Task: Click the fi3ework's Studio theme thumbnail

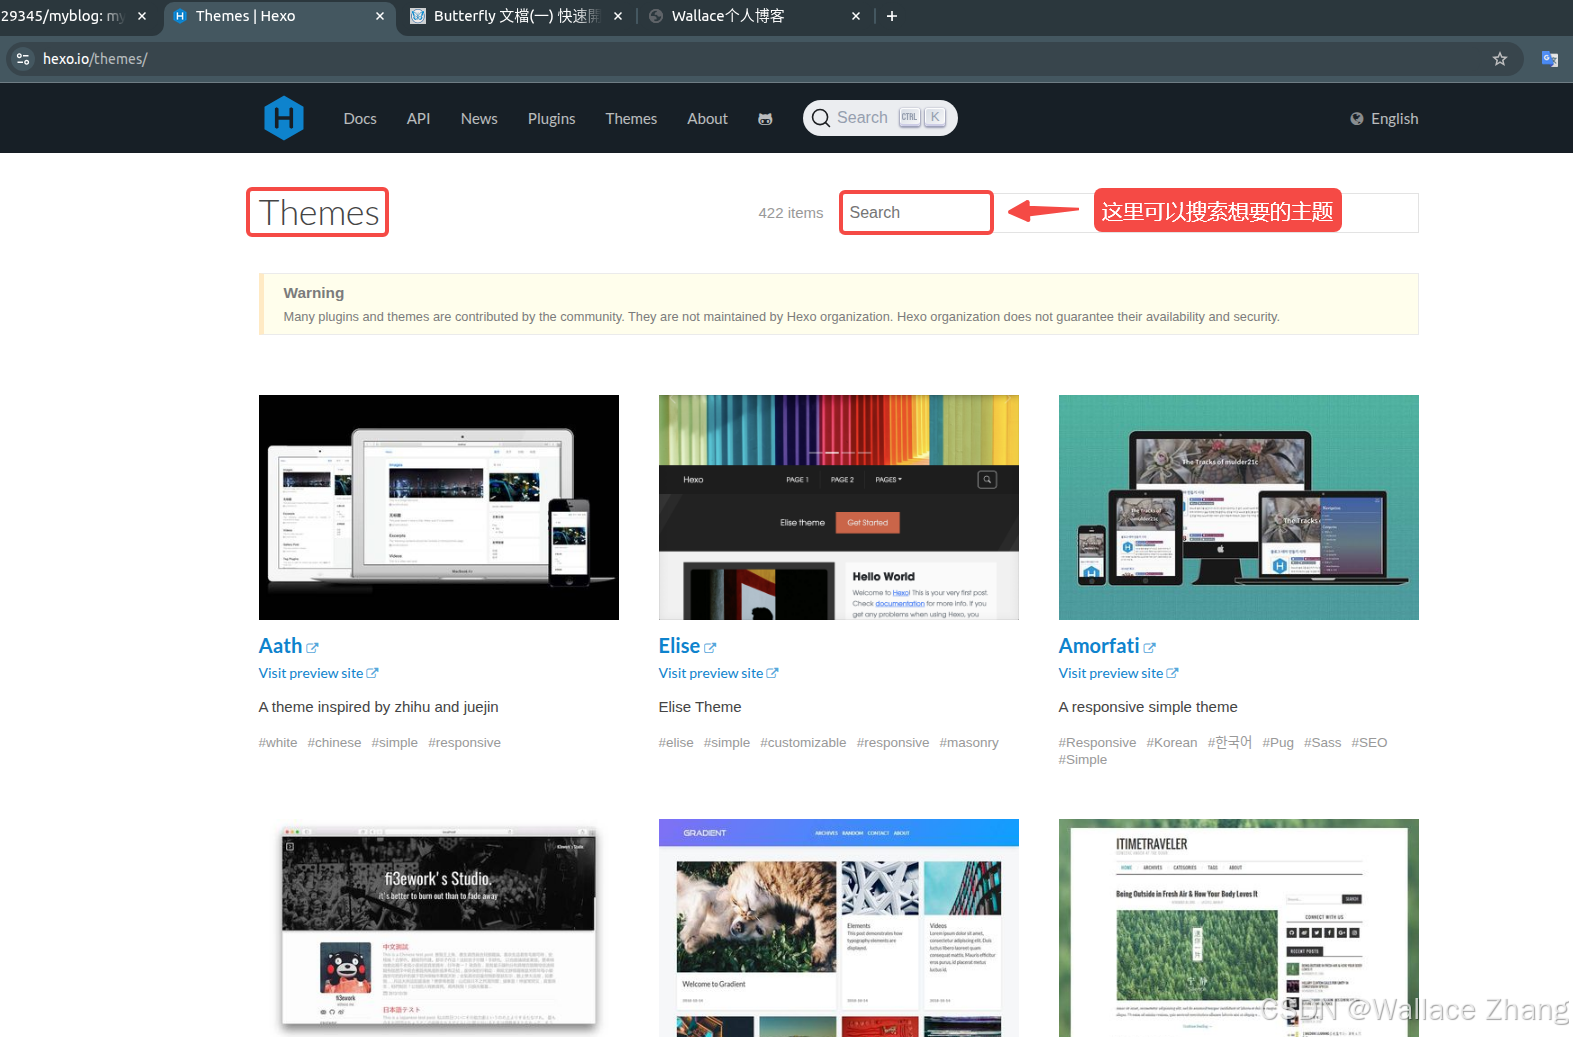Action: [438, 928]
